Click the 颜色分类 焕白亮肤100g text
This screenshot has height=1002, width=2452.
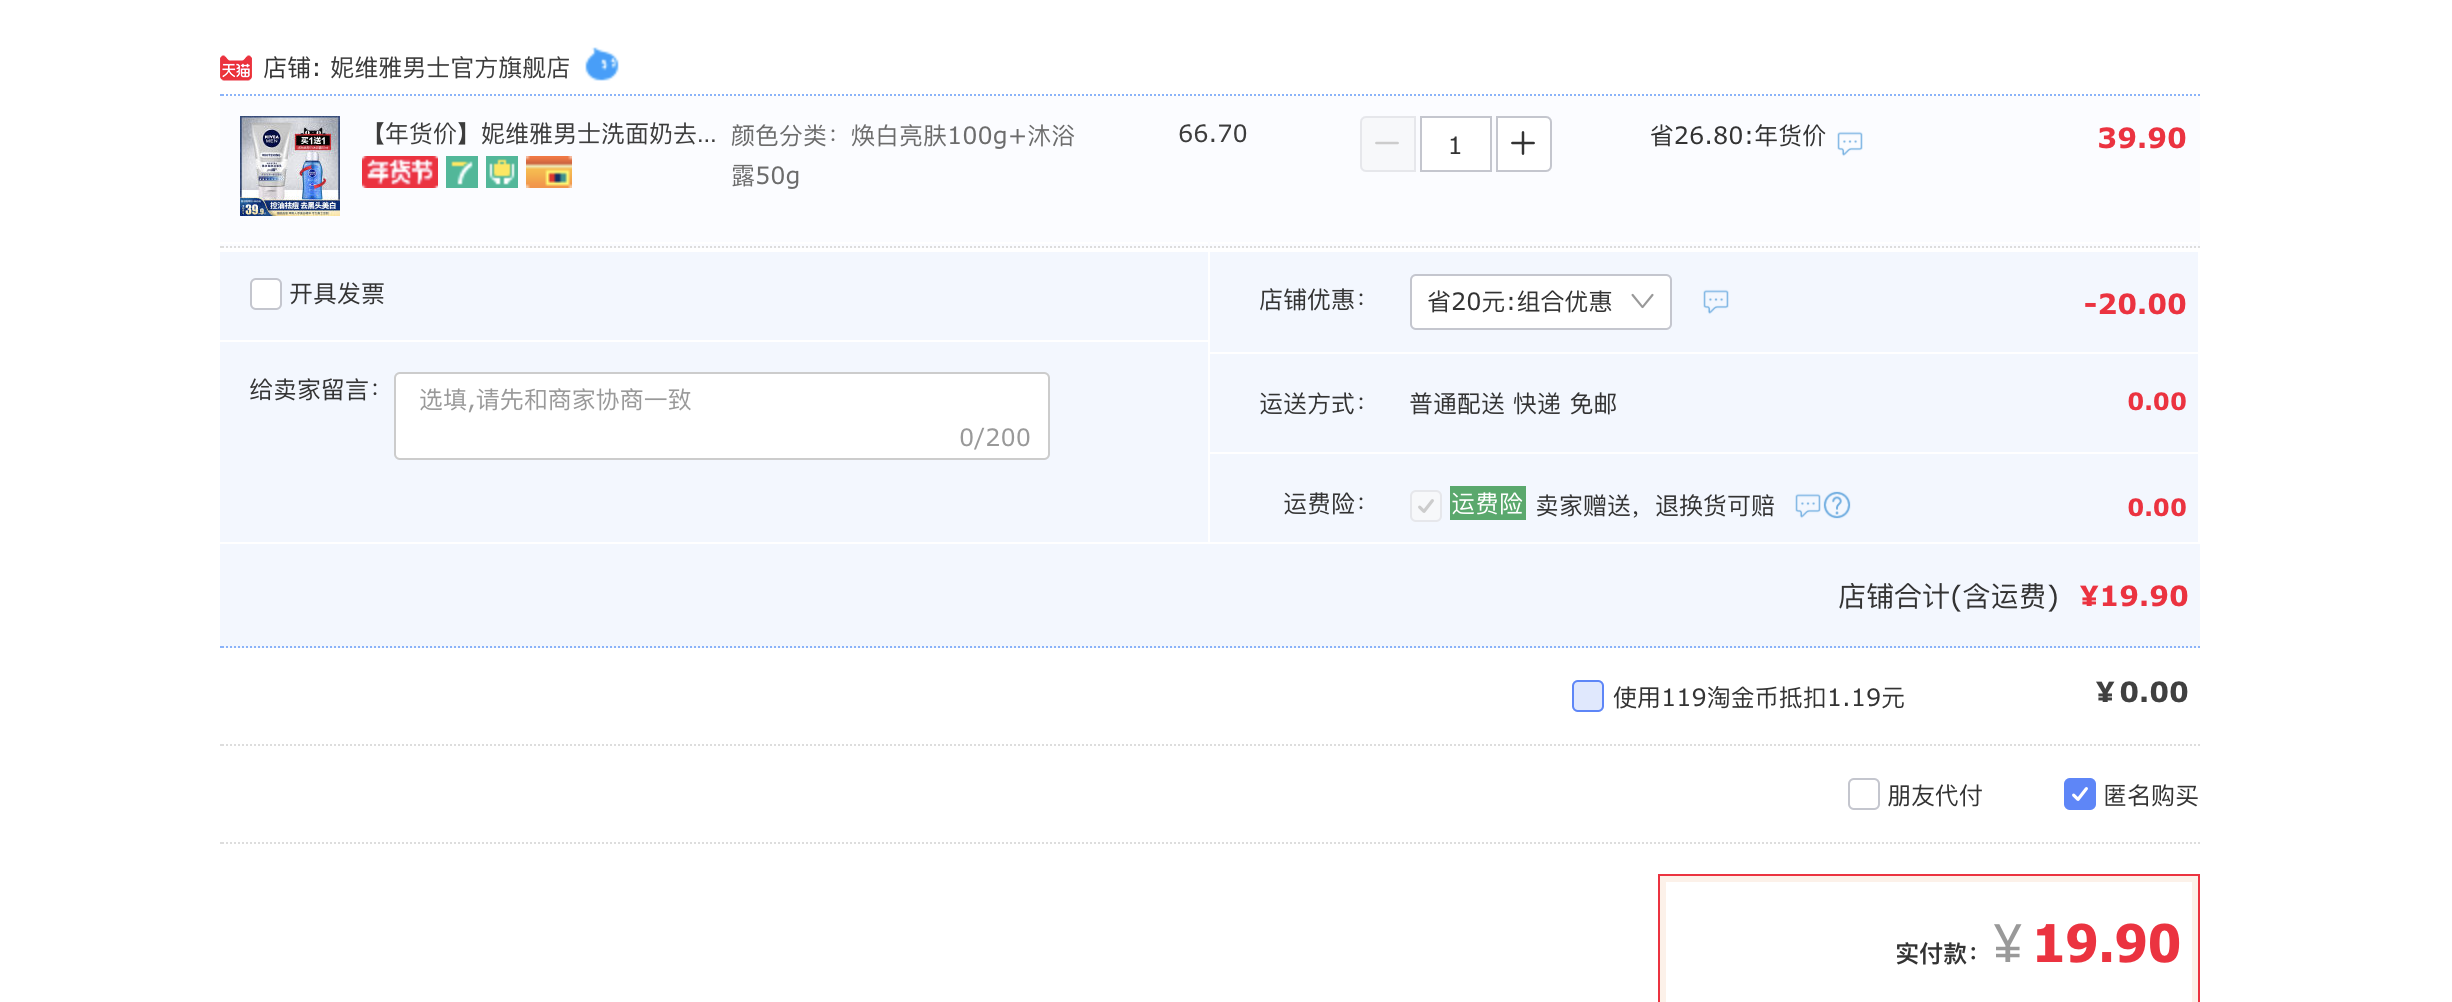tap(902, 155)
